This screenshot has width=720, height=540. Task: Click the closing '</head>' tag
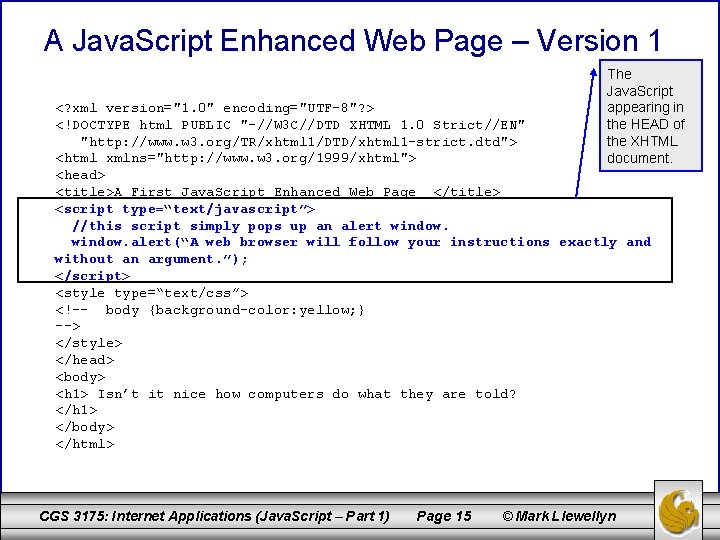tap(84, 360)
